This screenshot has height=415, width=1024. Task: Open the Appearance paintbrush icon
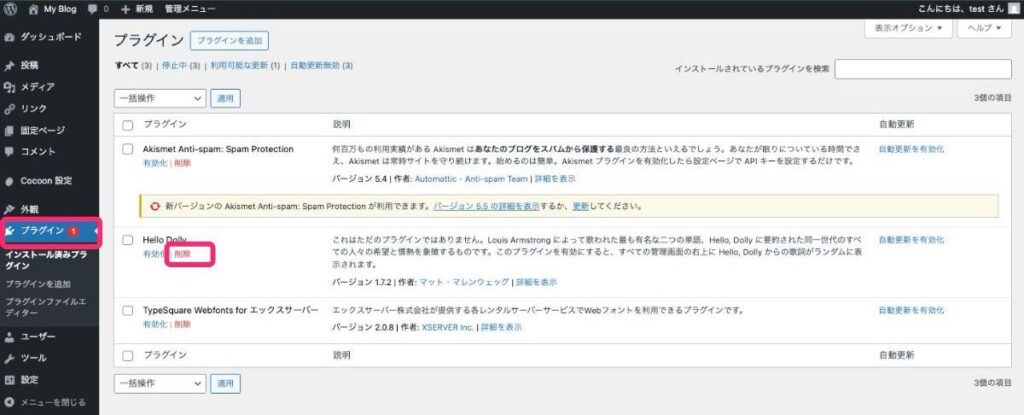tap(10, 209)
